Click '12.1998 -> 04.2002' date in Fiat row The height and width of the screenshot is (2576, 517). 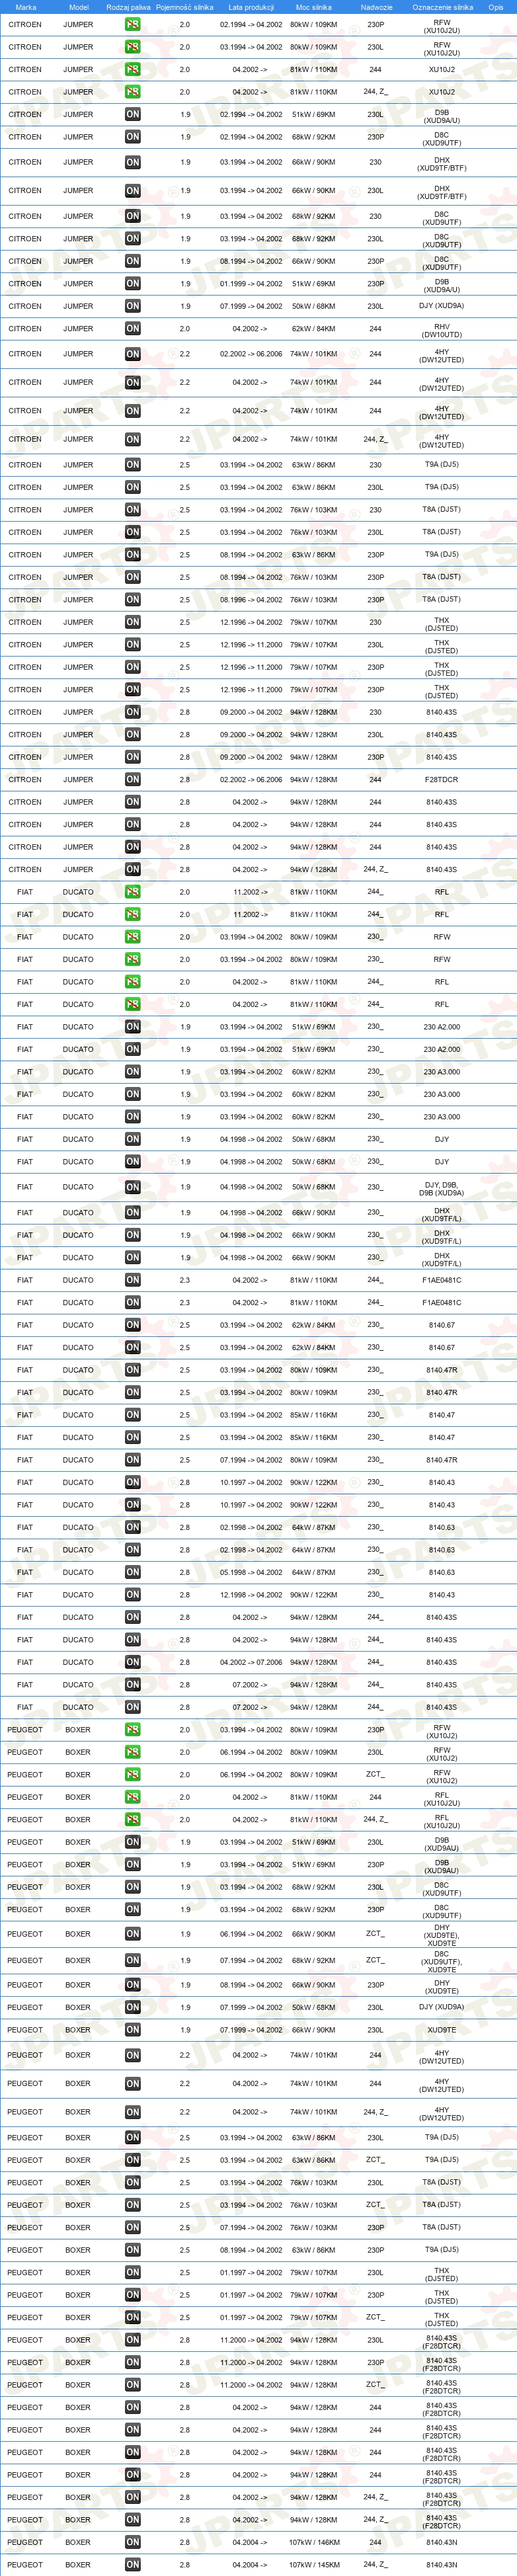pos(251,1595)
